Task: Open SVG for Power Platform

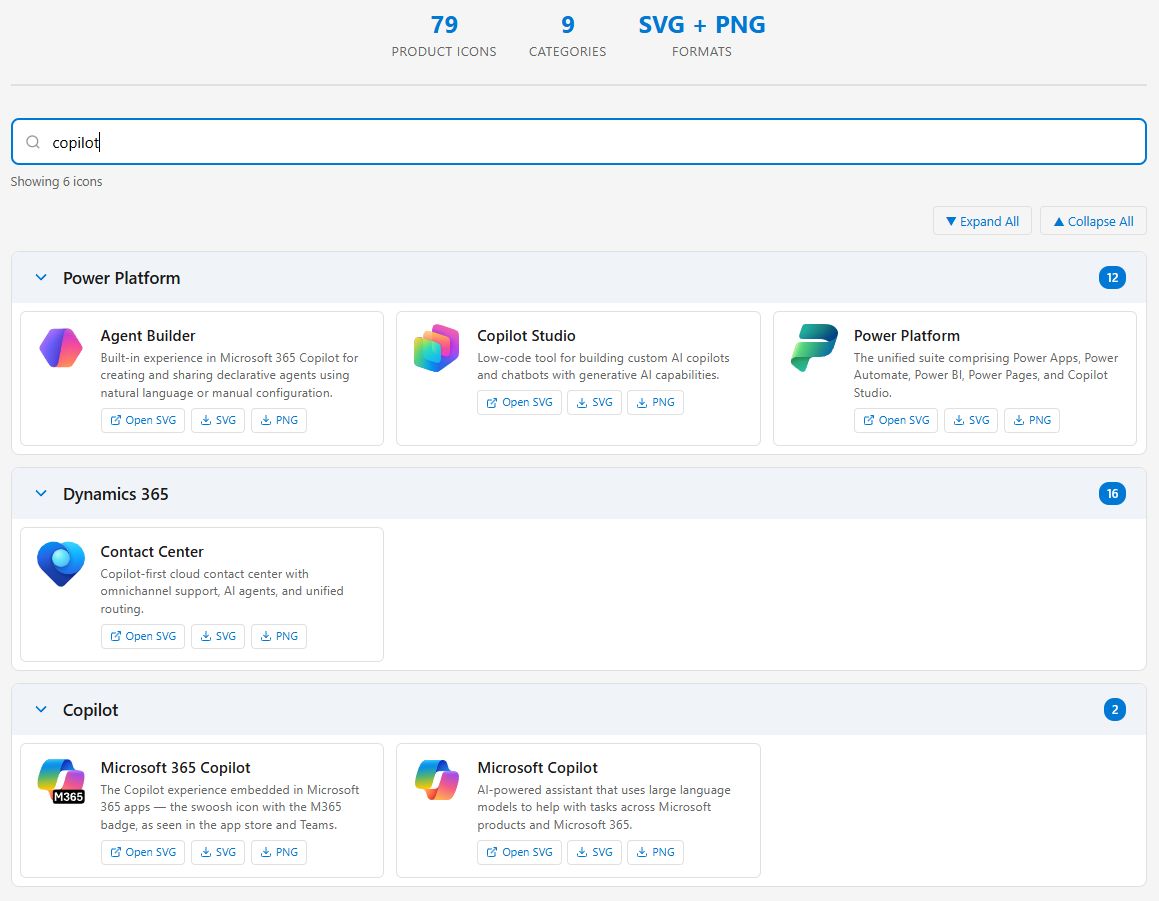Action: [x=896, y=421]
